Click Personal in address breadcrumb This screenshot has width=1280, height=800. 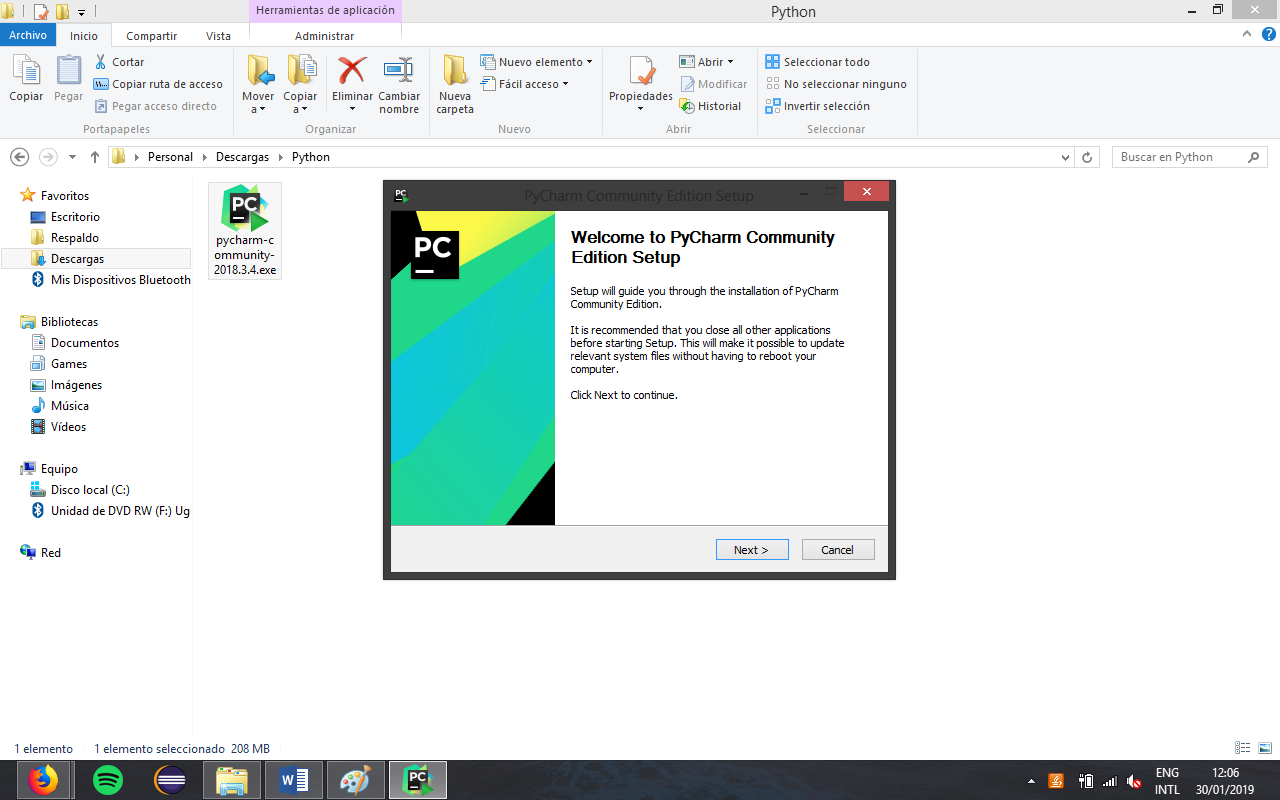[170, 157]
